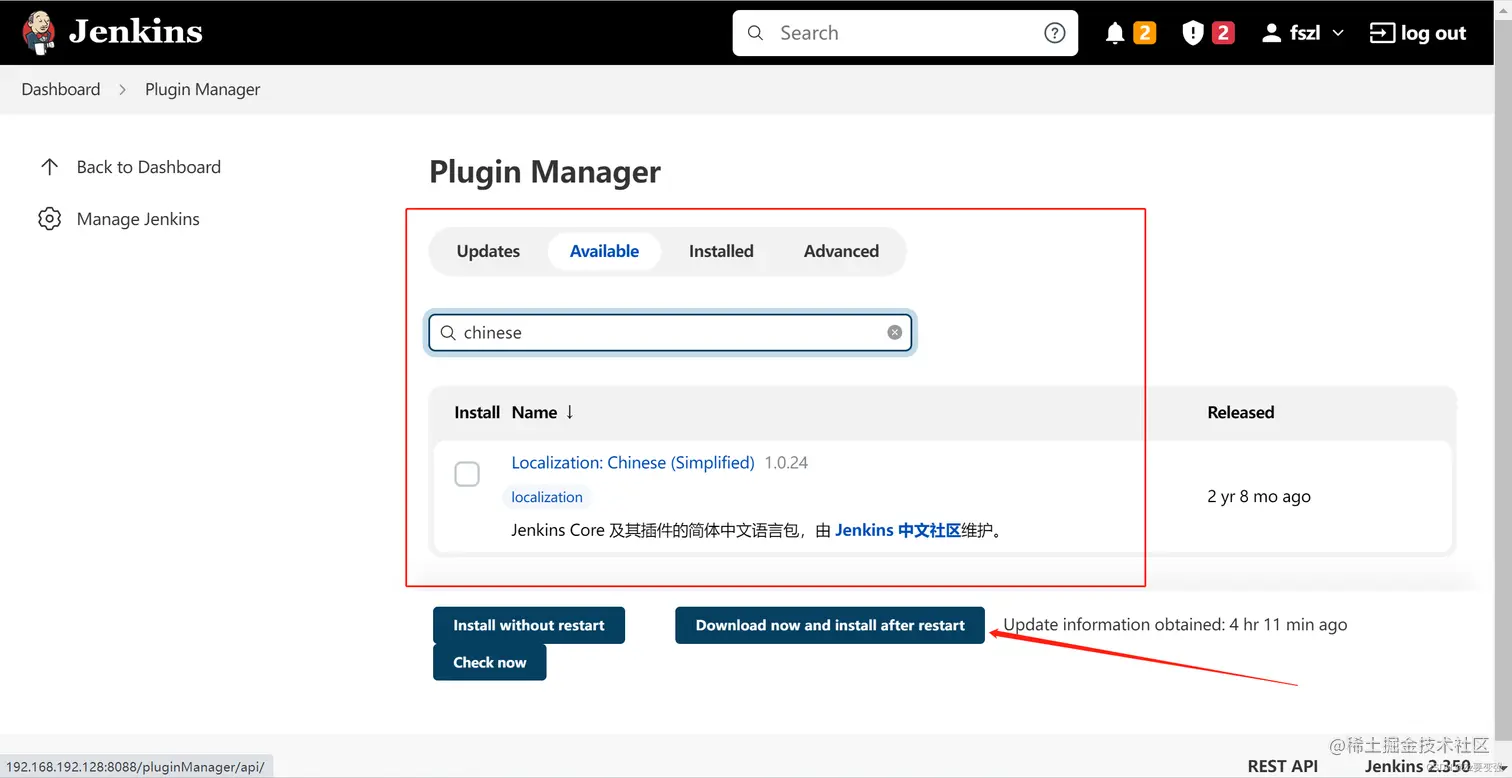Open notifications bell icon

1115,33
